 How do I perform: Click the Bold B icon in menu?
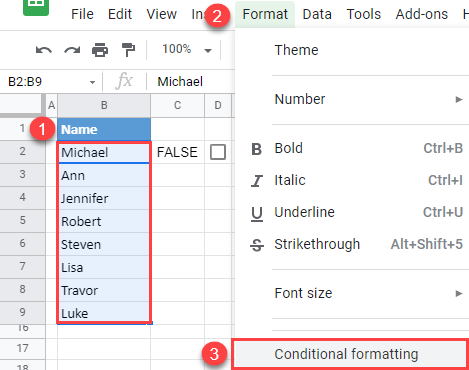[x=256, y=149]
